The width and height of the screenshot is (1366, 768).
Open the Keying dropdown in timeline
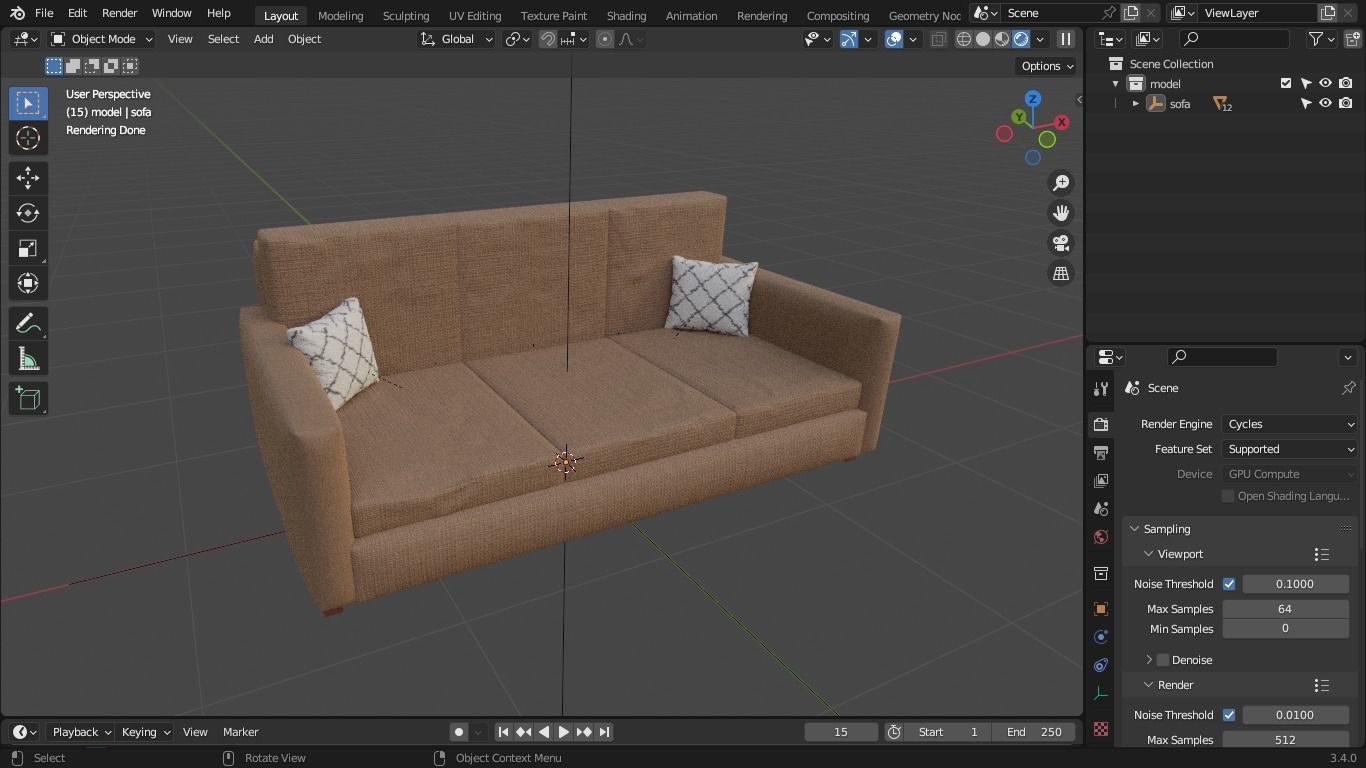click(145, 732)
